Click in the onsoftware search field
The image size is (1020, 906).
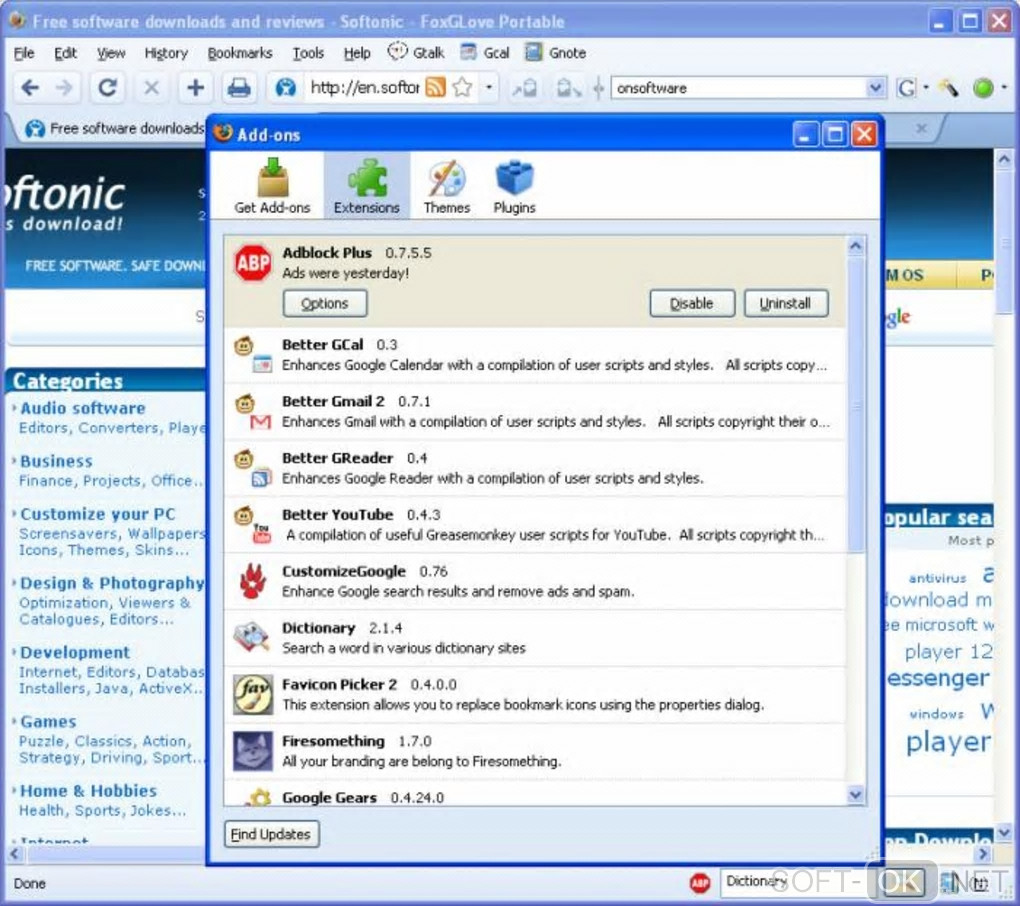pos(740,88)
